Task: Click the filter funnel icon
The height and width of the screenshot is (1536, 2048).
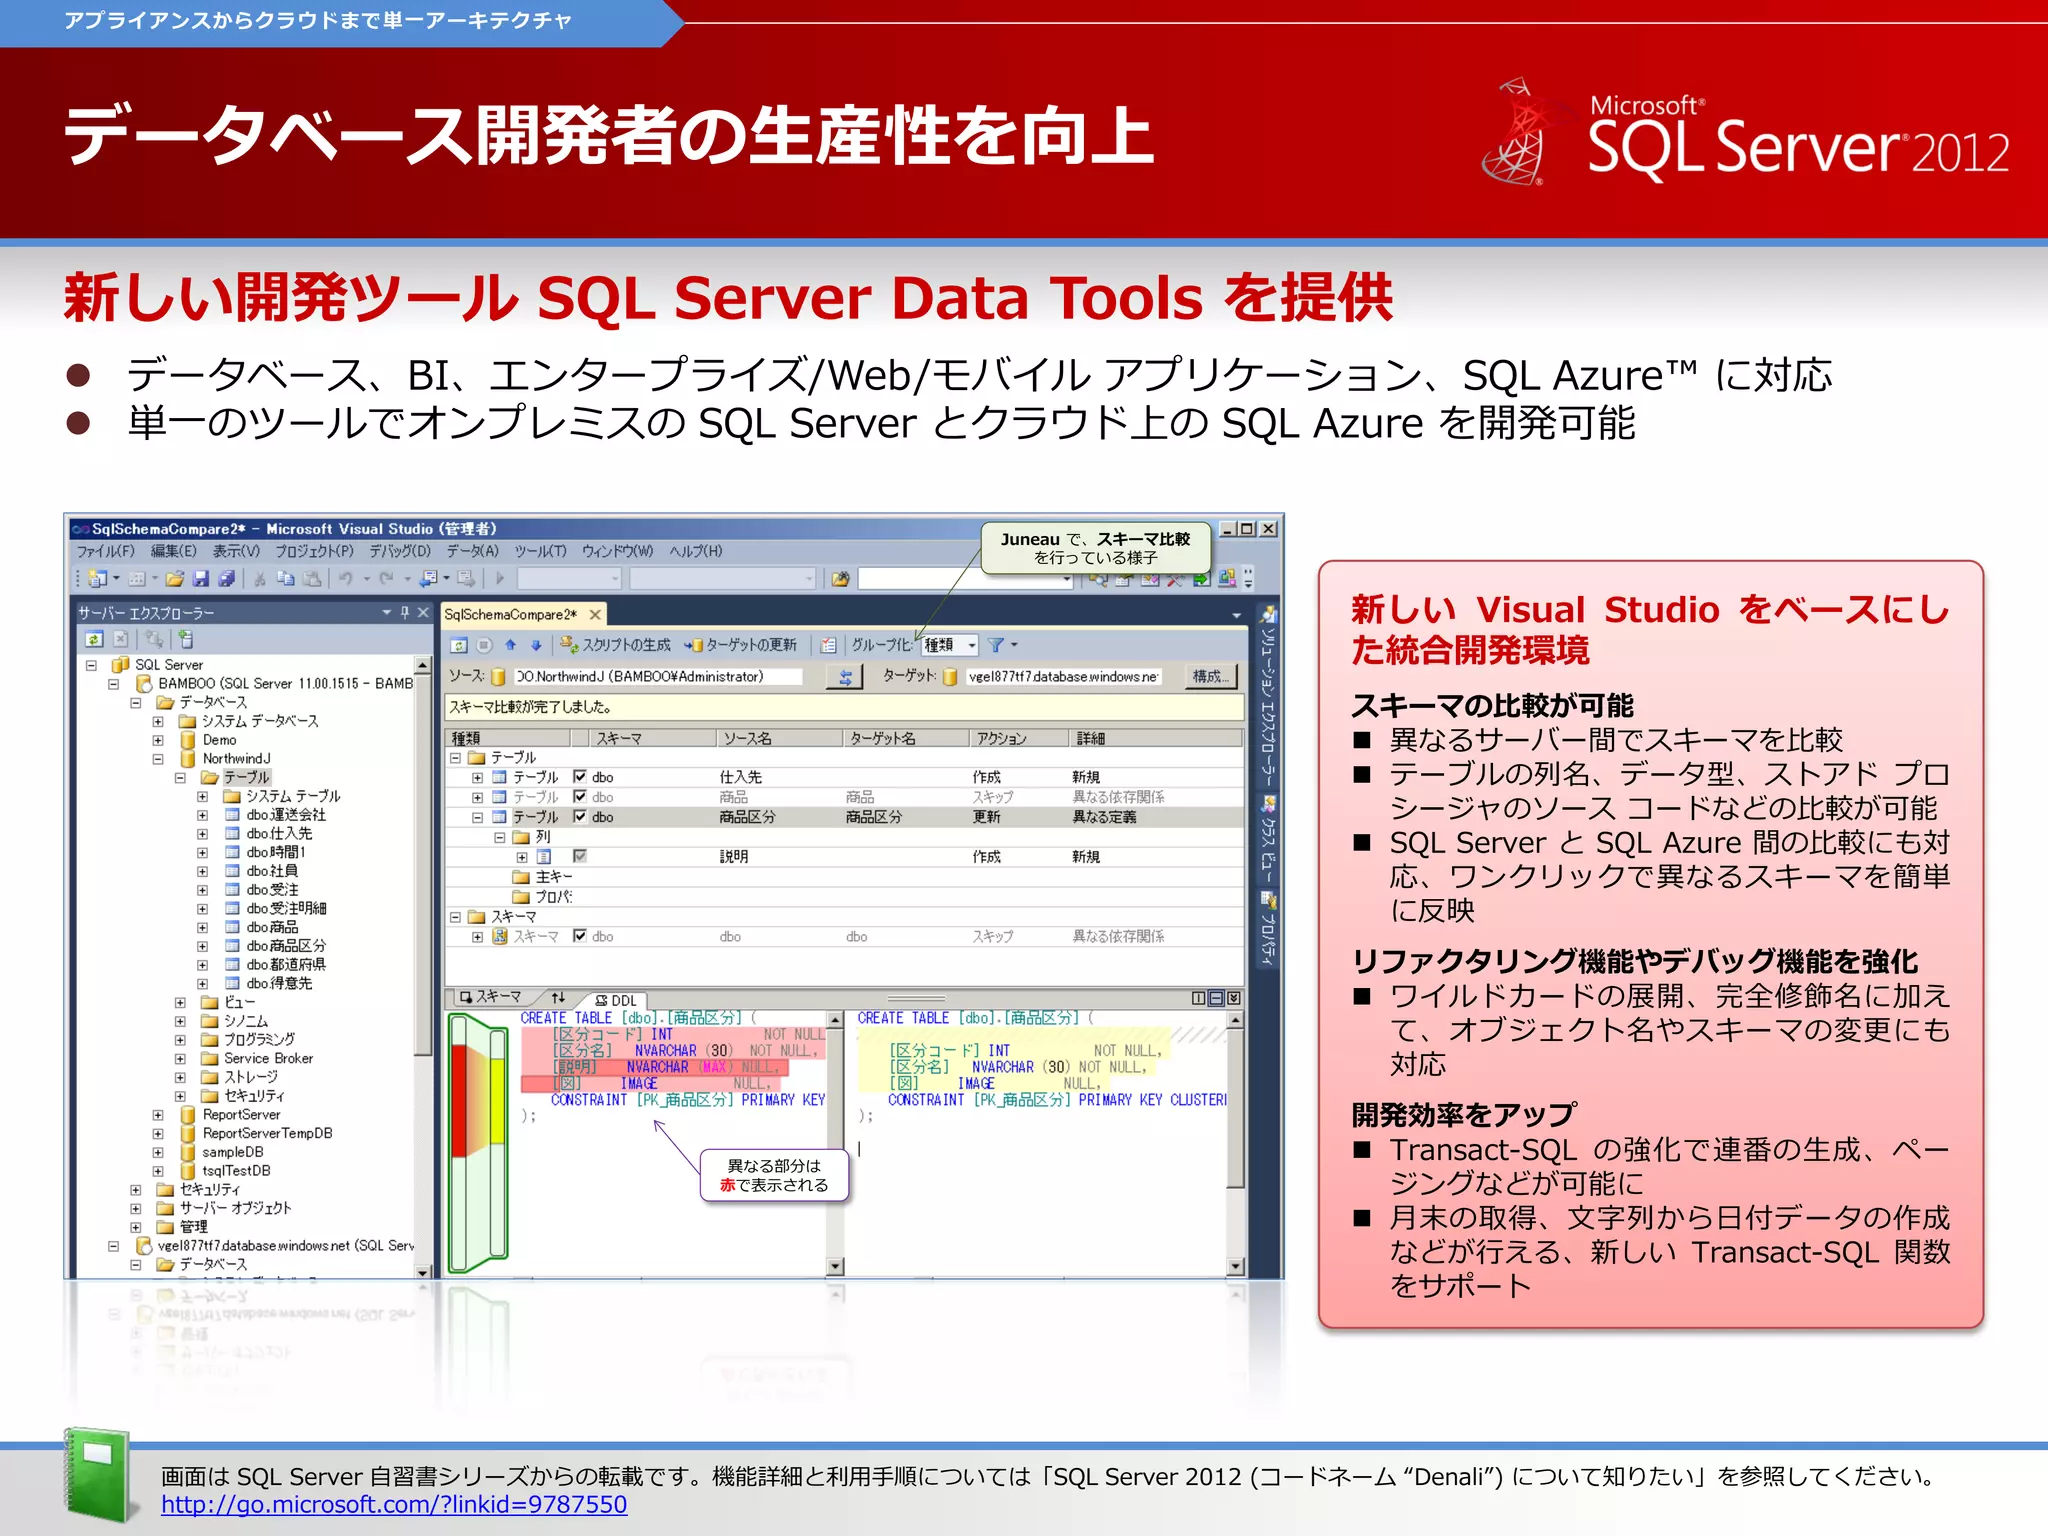Action: coord(996,645)
